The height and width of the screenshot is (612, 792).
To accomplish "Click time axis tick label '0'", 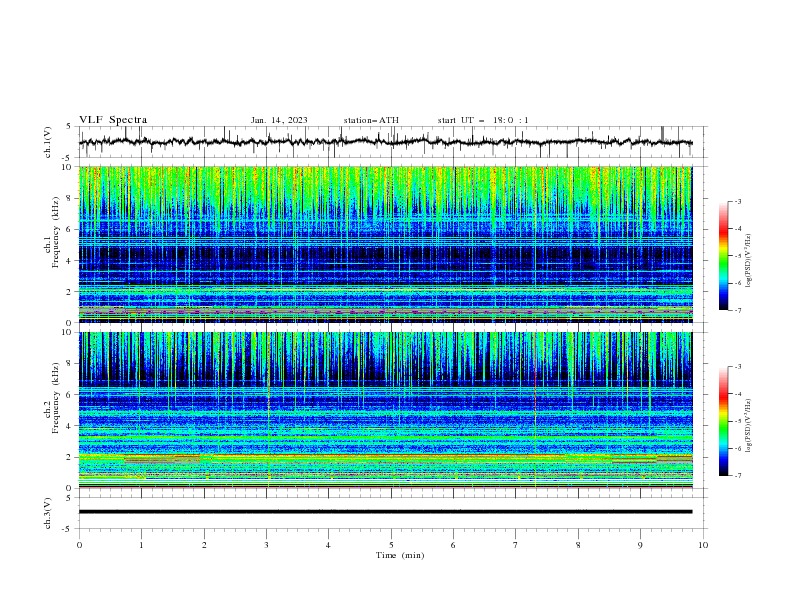I will pyautogui.click(x=79, y=545).
